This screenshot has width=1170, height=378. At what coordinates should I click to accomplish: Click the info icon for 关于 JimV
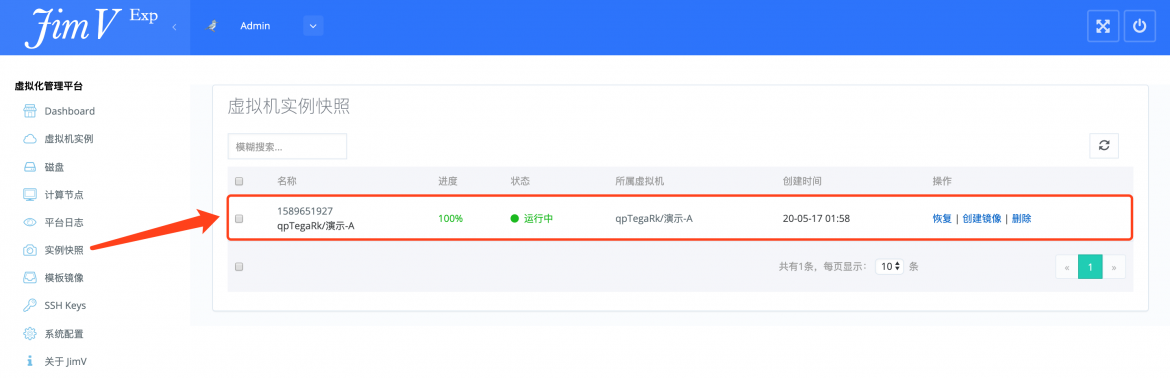pos(30,361)
